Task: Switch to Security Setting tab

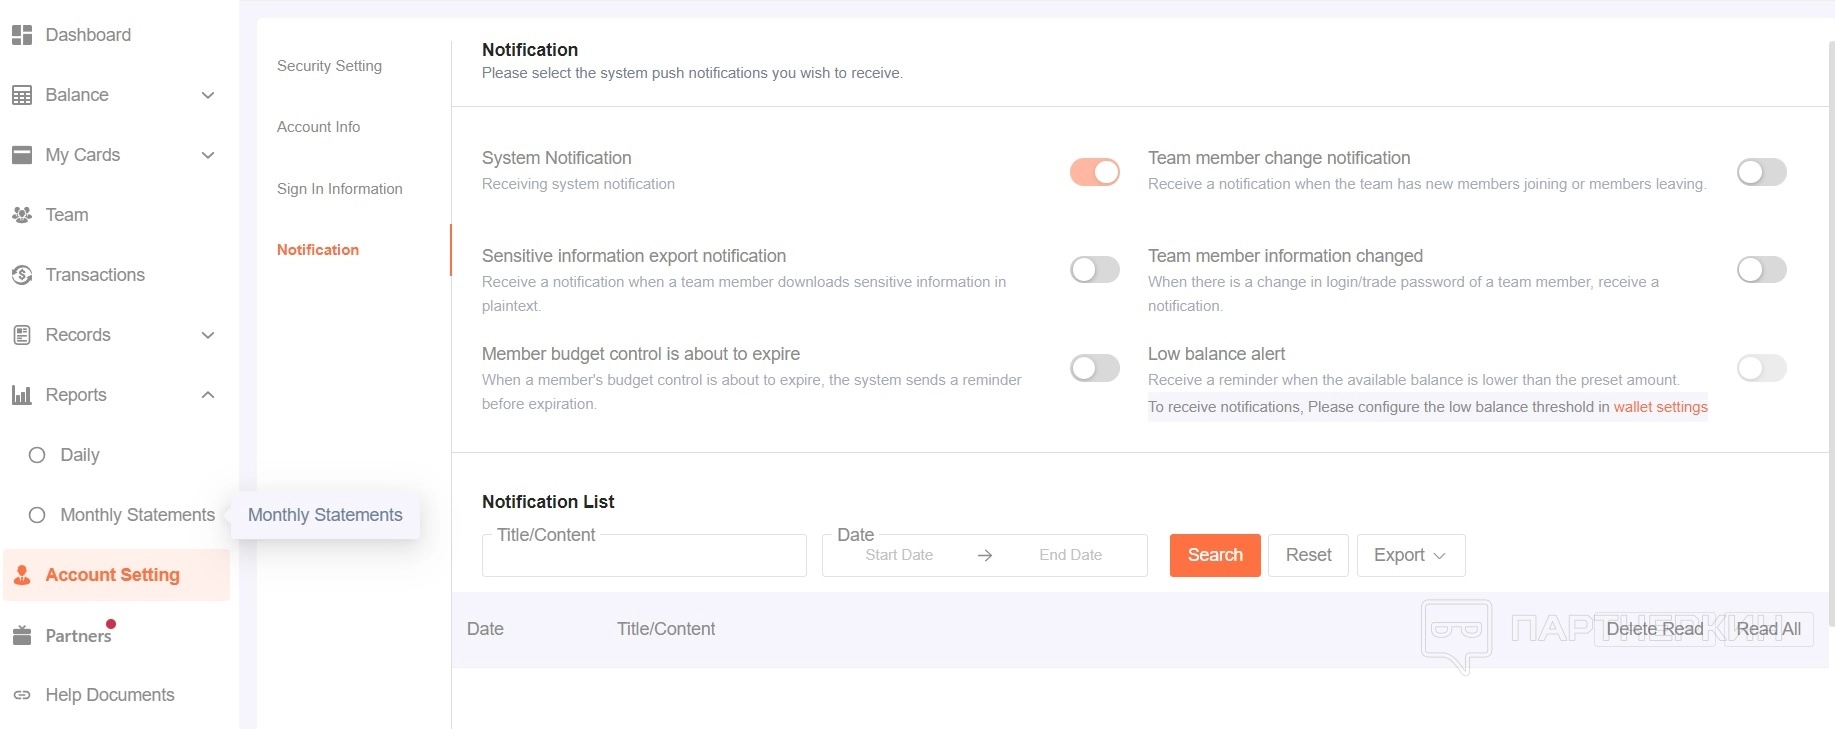Action: click(x=329, y=66)
